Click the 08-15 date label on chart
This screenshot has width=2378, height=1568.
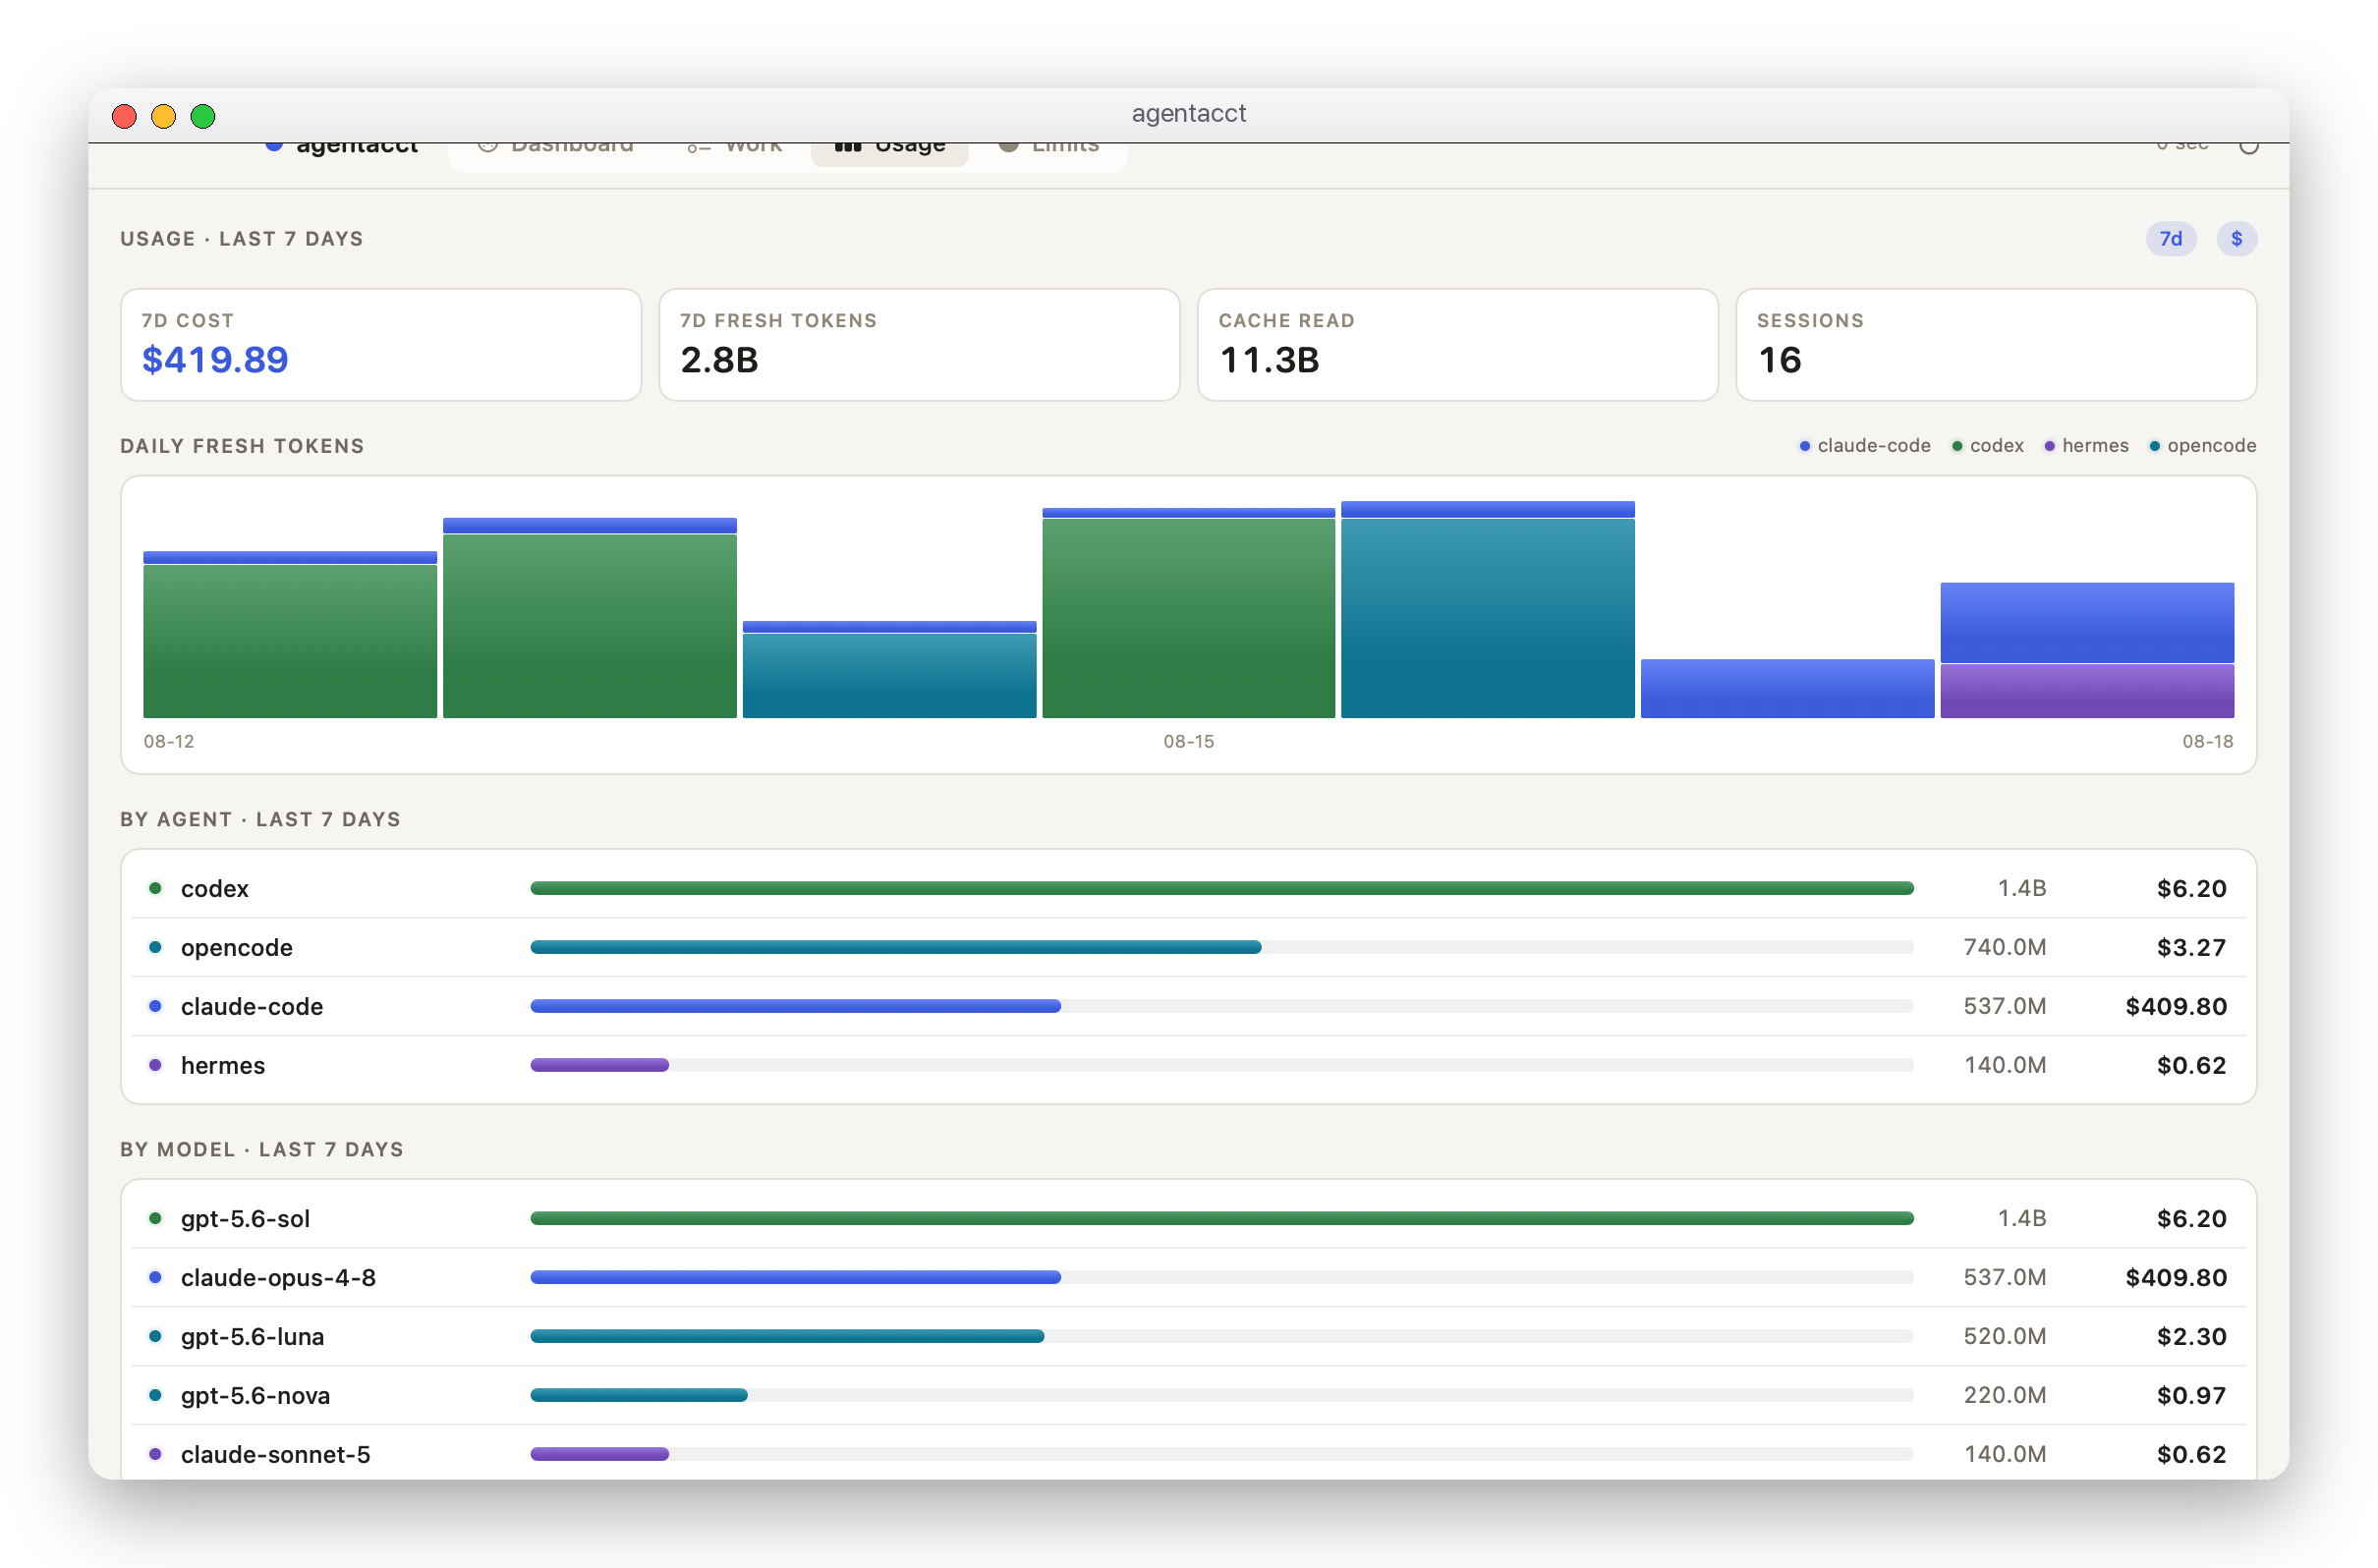[x=1188, y=742]
